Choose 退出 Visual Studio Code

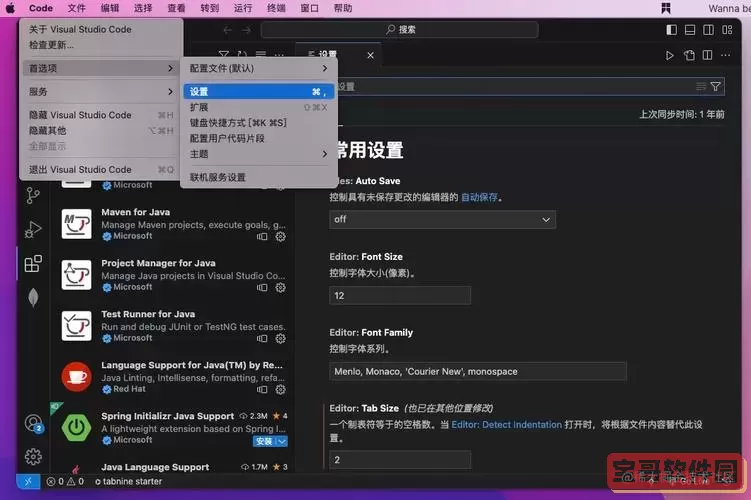[101, 170]
